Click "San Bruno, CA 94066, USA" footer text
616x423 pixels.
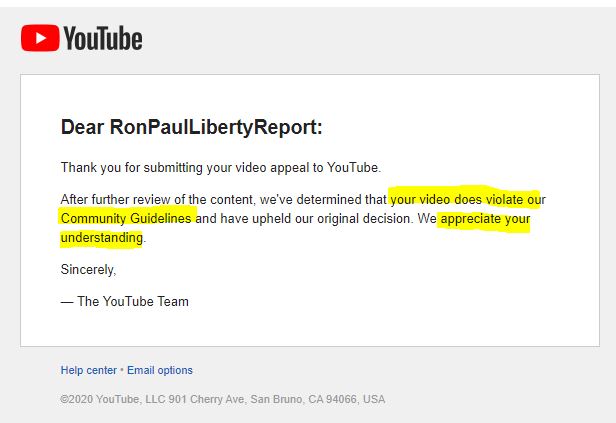pyautogui.click(x=317, y=399)
